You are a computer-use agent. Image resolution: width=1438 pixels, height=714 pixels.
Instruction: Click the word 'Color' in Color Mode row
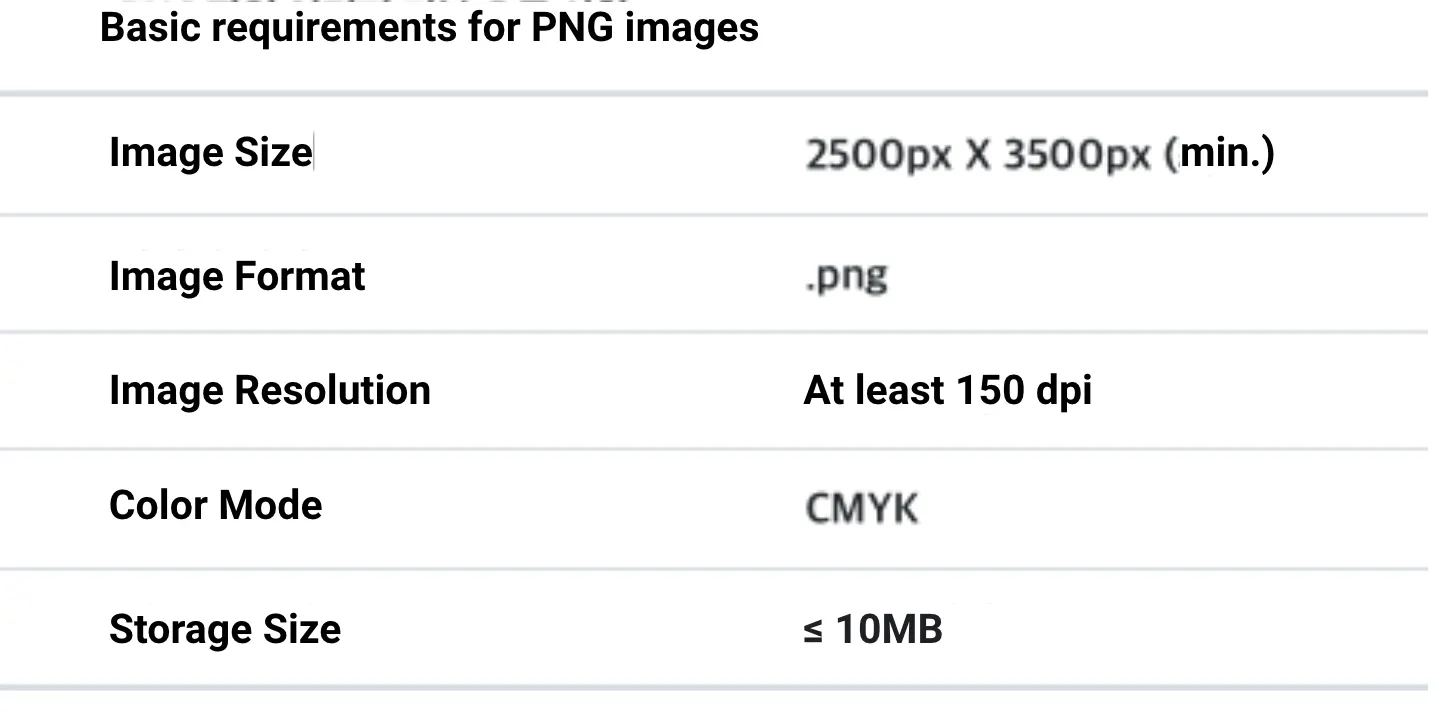158,505
